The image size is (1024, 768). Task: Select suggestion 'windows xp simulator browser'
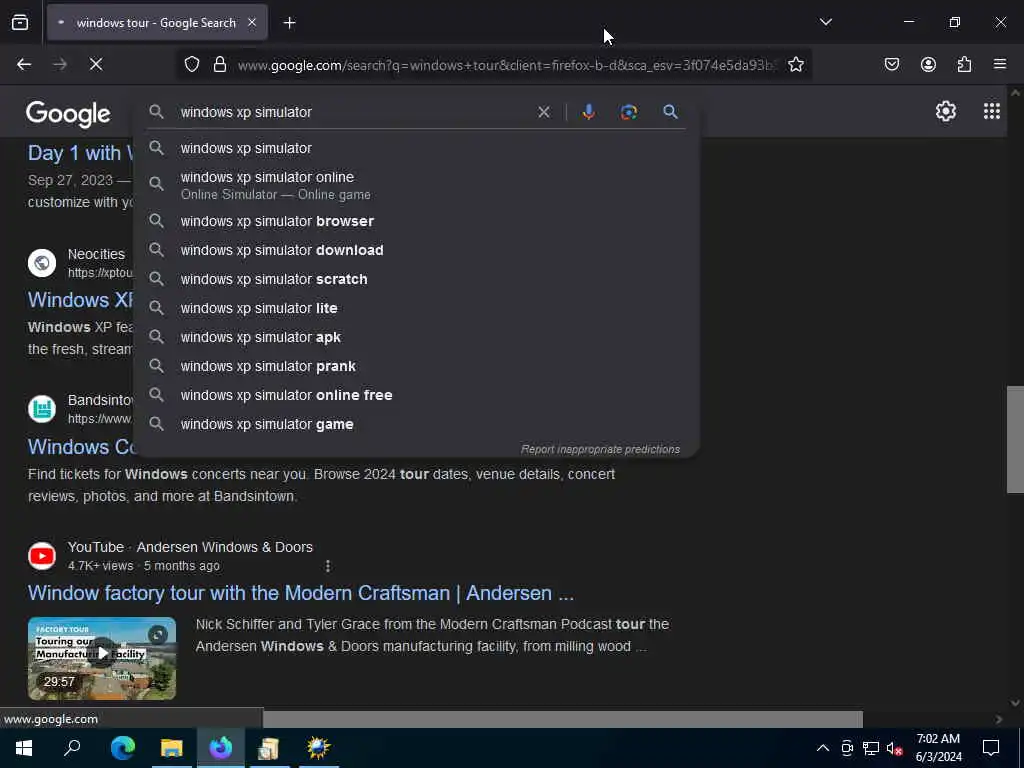416,221
